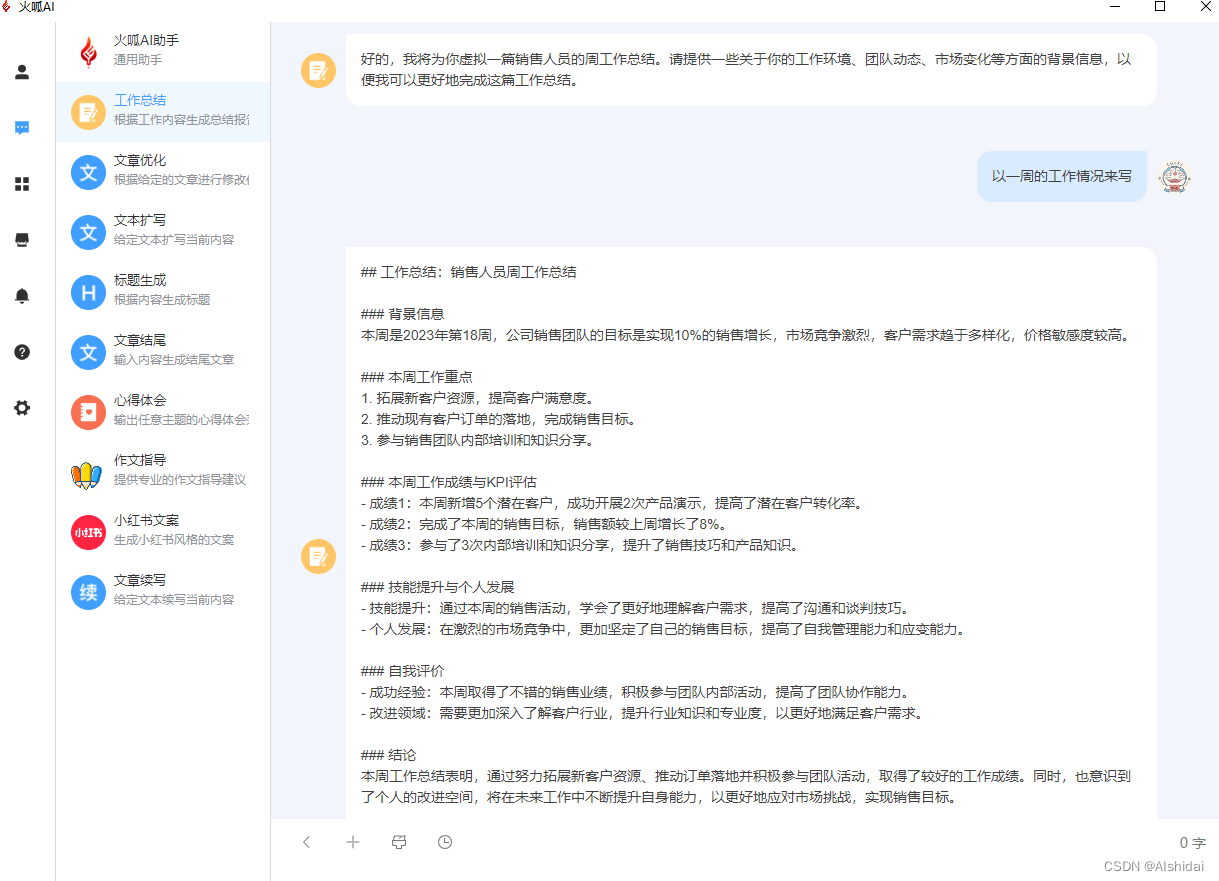This screenshot has height=881, width=1219.
Task: Open the 文章续写 assistant
Action: [163, 592]
